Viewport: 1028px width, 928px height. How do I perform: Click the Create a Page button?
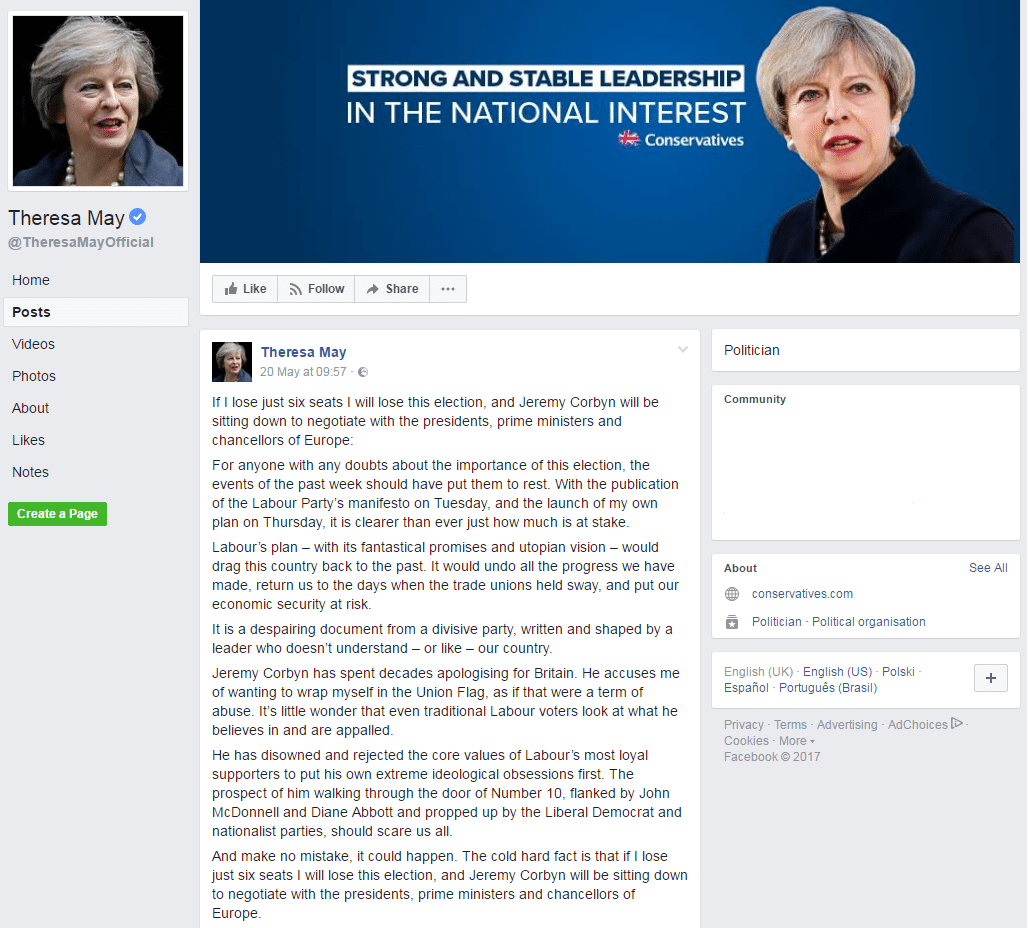58,514
